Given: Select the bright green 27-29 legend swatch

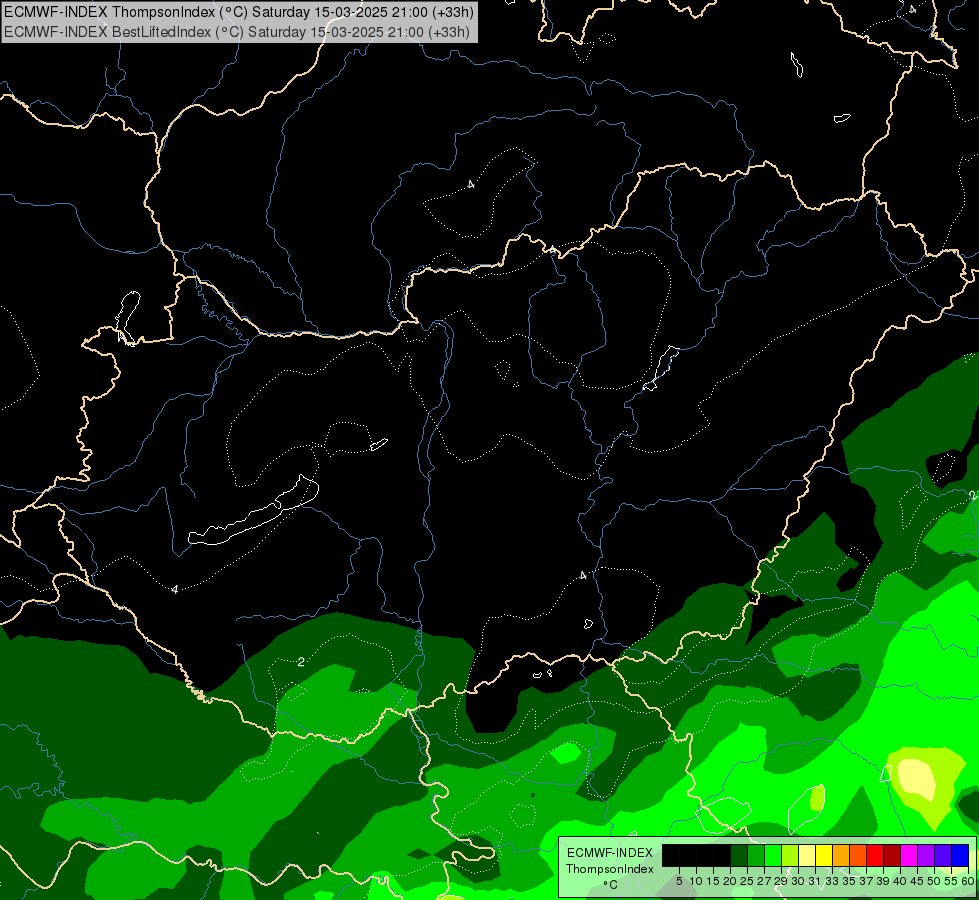Looking at the screenshot, I should click(x=773, y=855).
